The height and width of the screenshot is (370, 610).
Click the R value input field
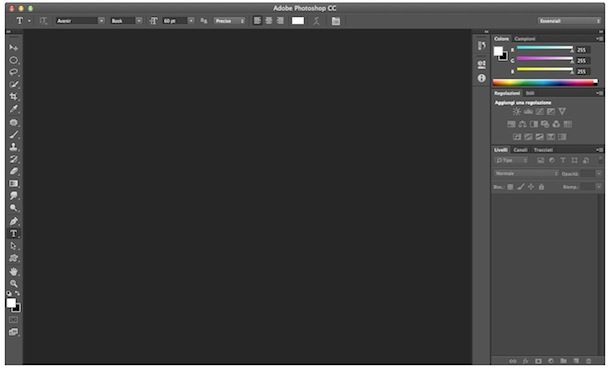pos(583,50)
